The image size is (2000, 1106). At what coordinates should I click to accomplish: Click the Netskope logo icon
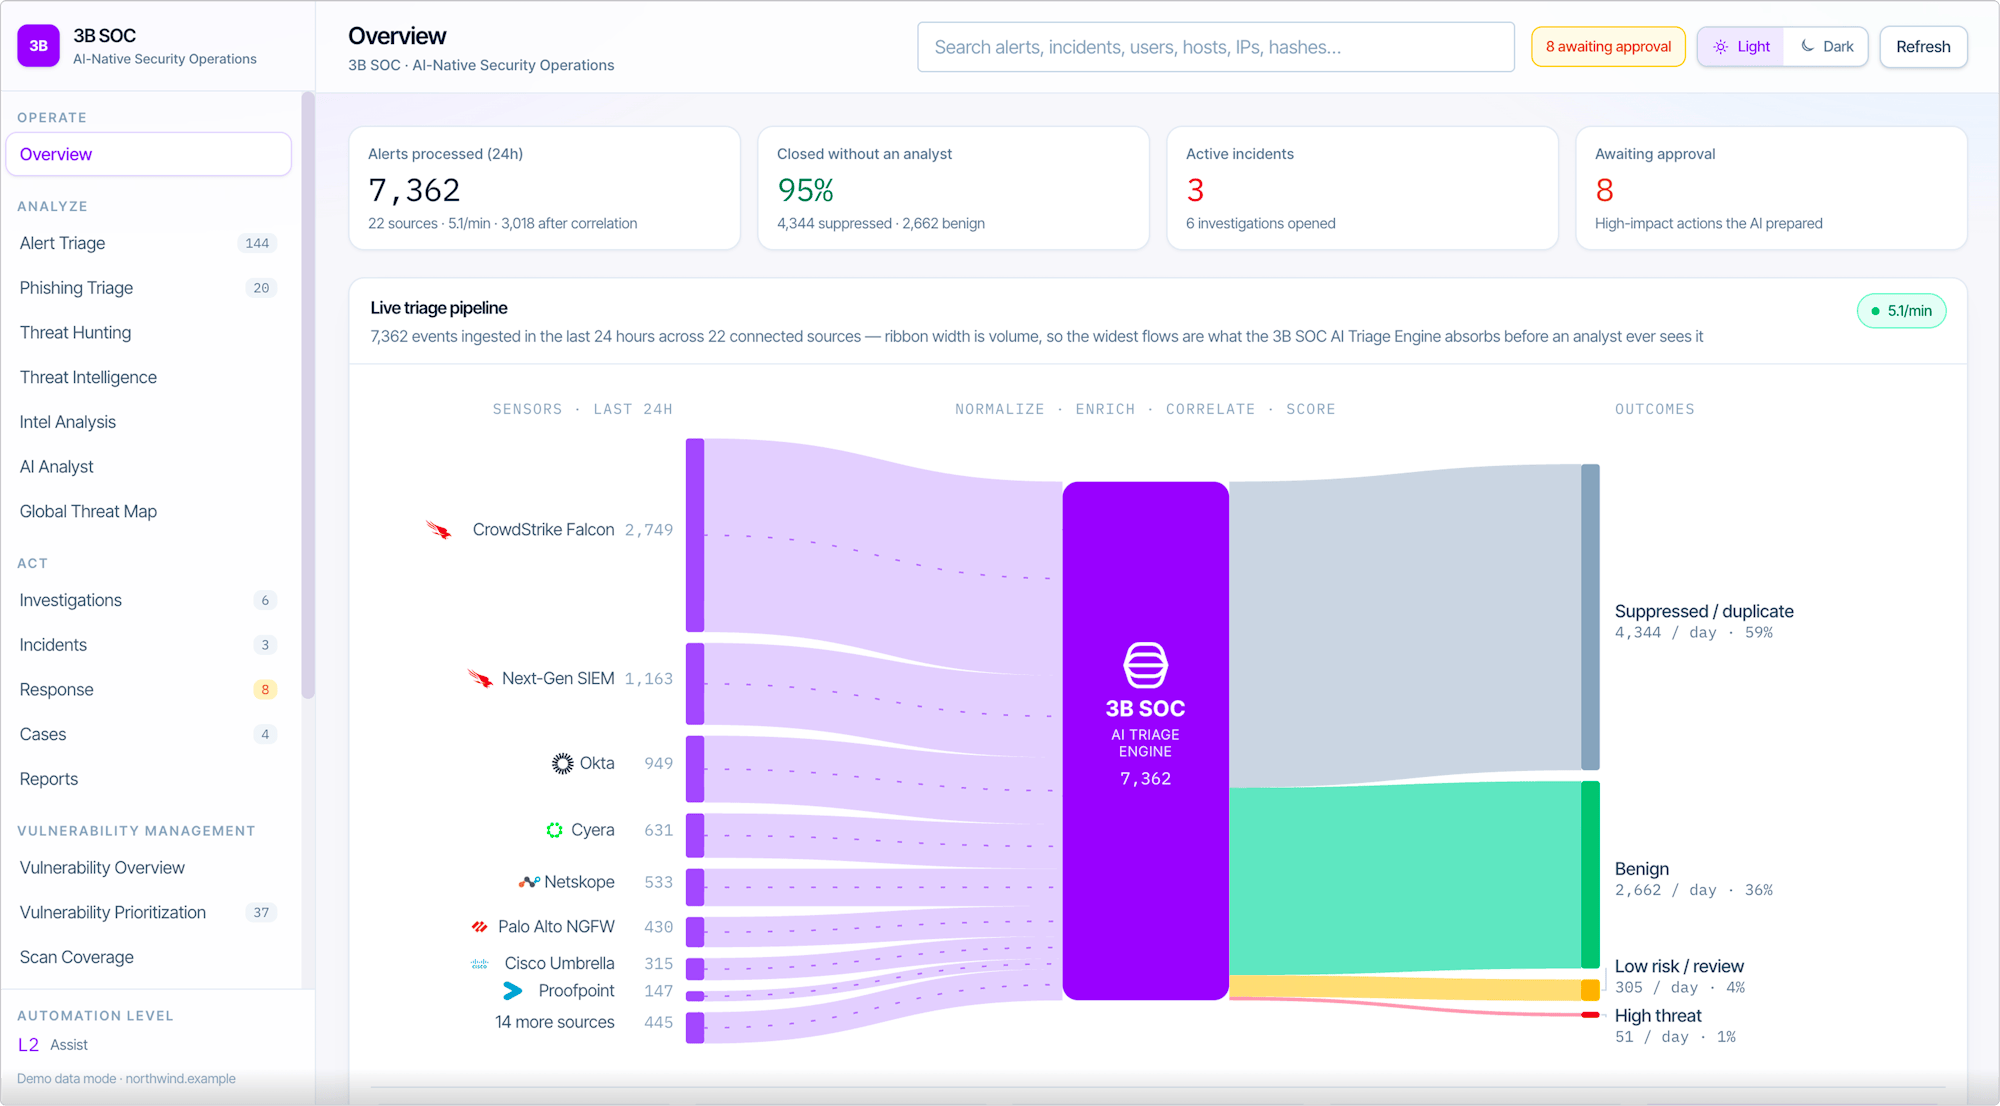click(x=529, y=882)
